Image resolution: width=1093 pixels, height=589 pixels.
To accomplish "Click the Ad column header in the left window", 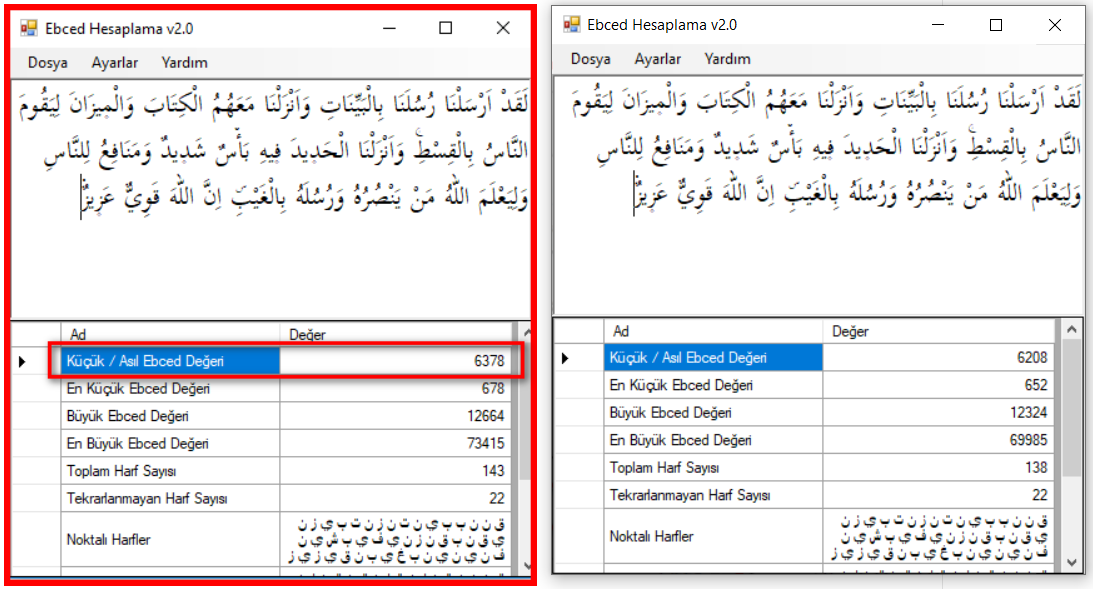I will [170, 335].
